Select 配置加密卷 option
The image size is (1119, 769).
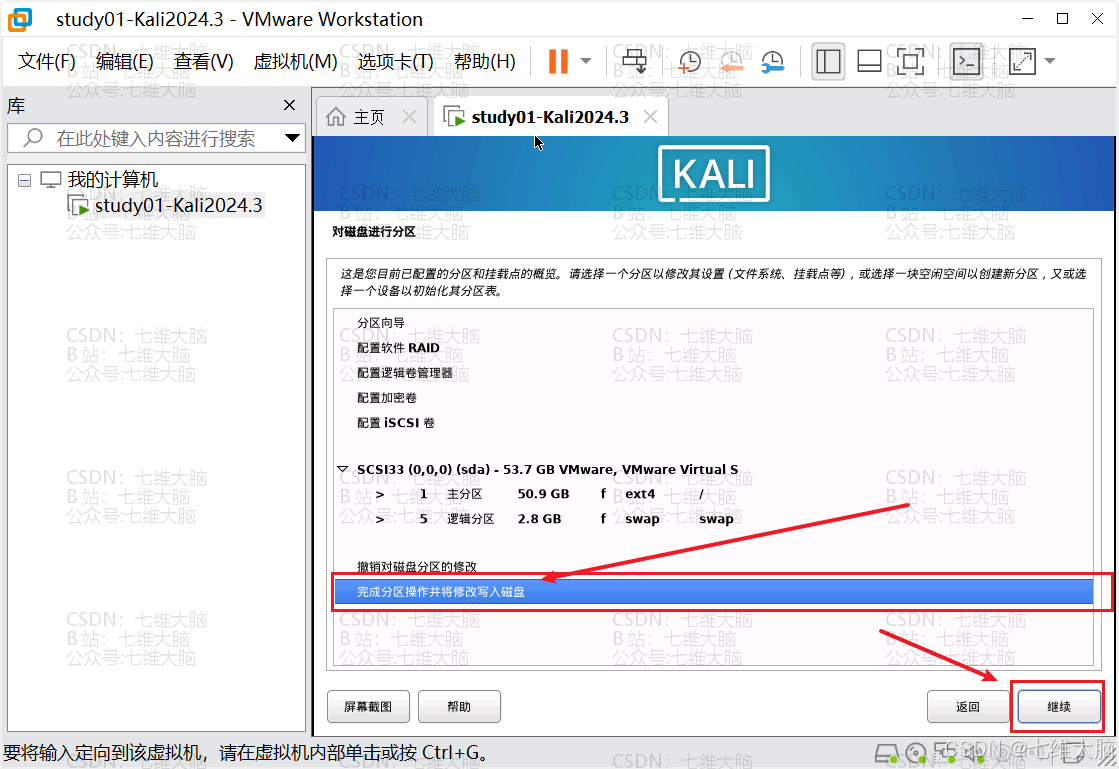point(387,397)
